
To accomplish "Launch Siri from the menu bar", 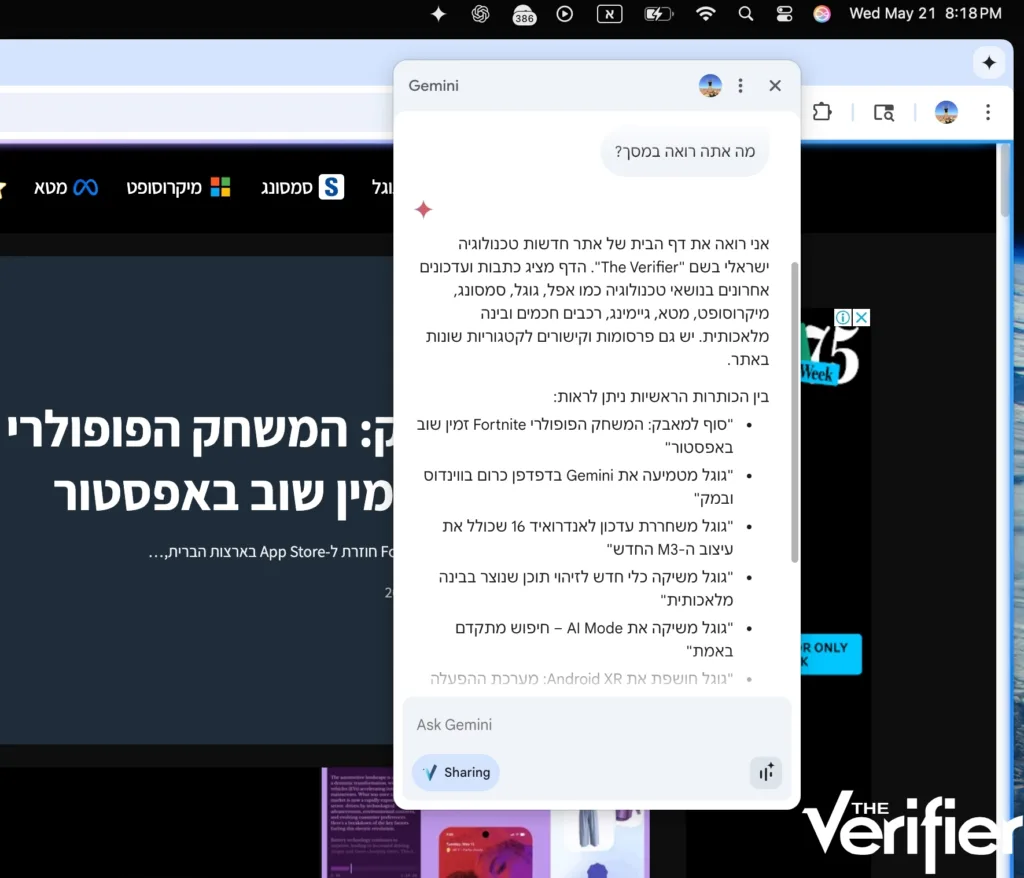I will (x=822, y=14).
